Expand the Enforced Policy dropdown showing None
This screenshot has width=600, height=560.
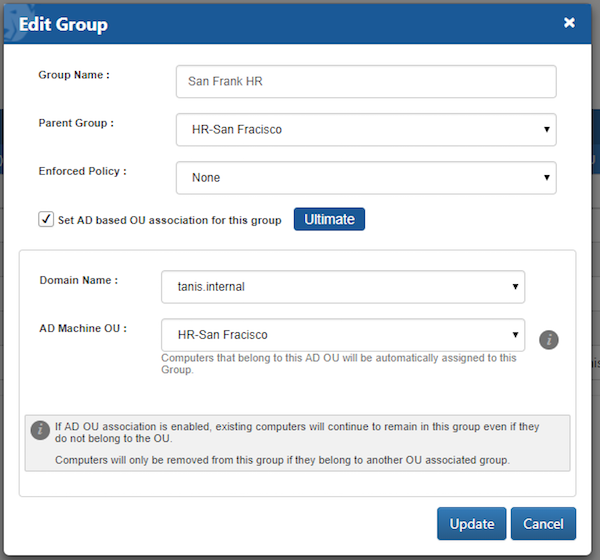(x=365, y=177)
